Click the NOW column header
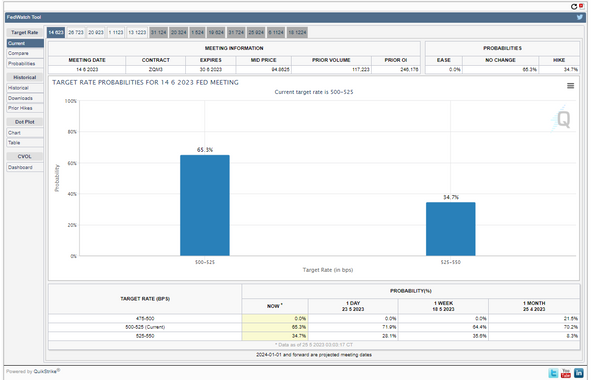The height and width of the screenshot is (380, 592). coord(274,306)
